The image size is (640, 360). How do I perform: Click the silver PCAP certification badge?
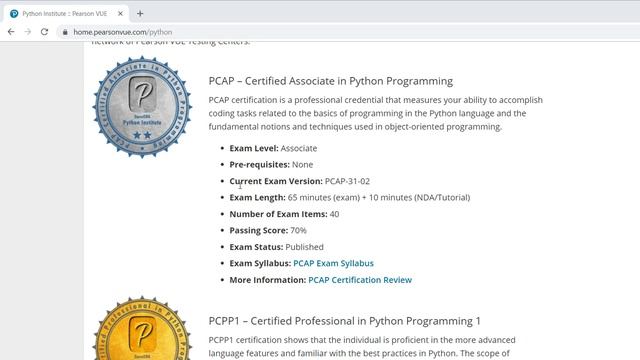[142, 107]
